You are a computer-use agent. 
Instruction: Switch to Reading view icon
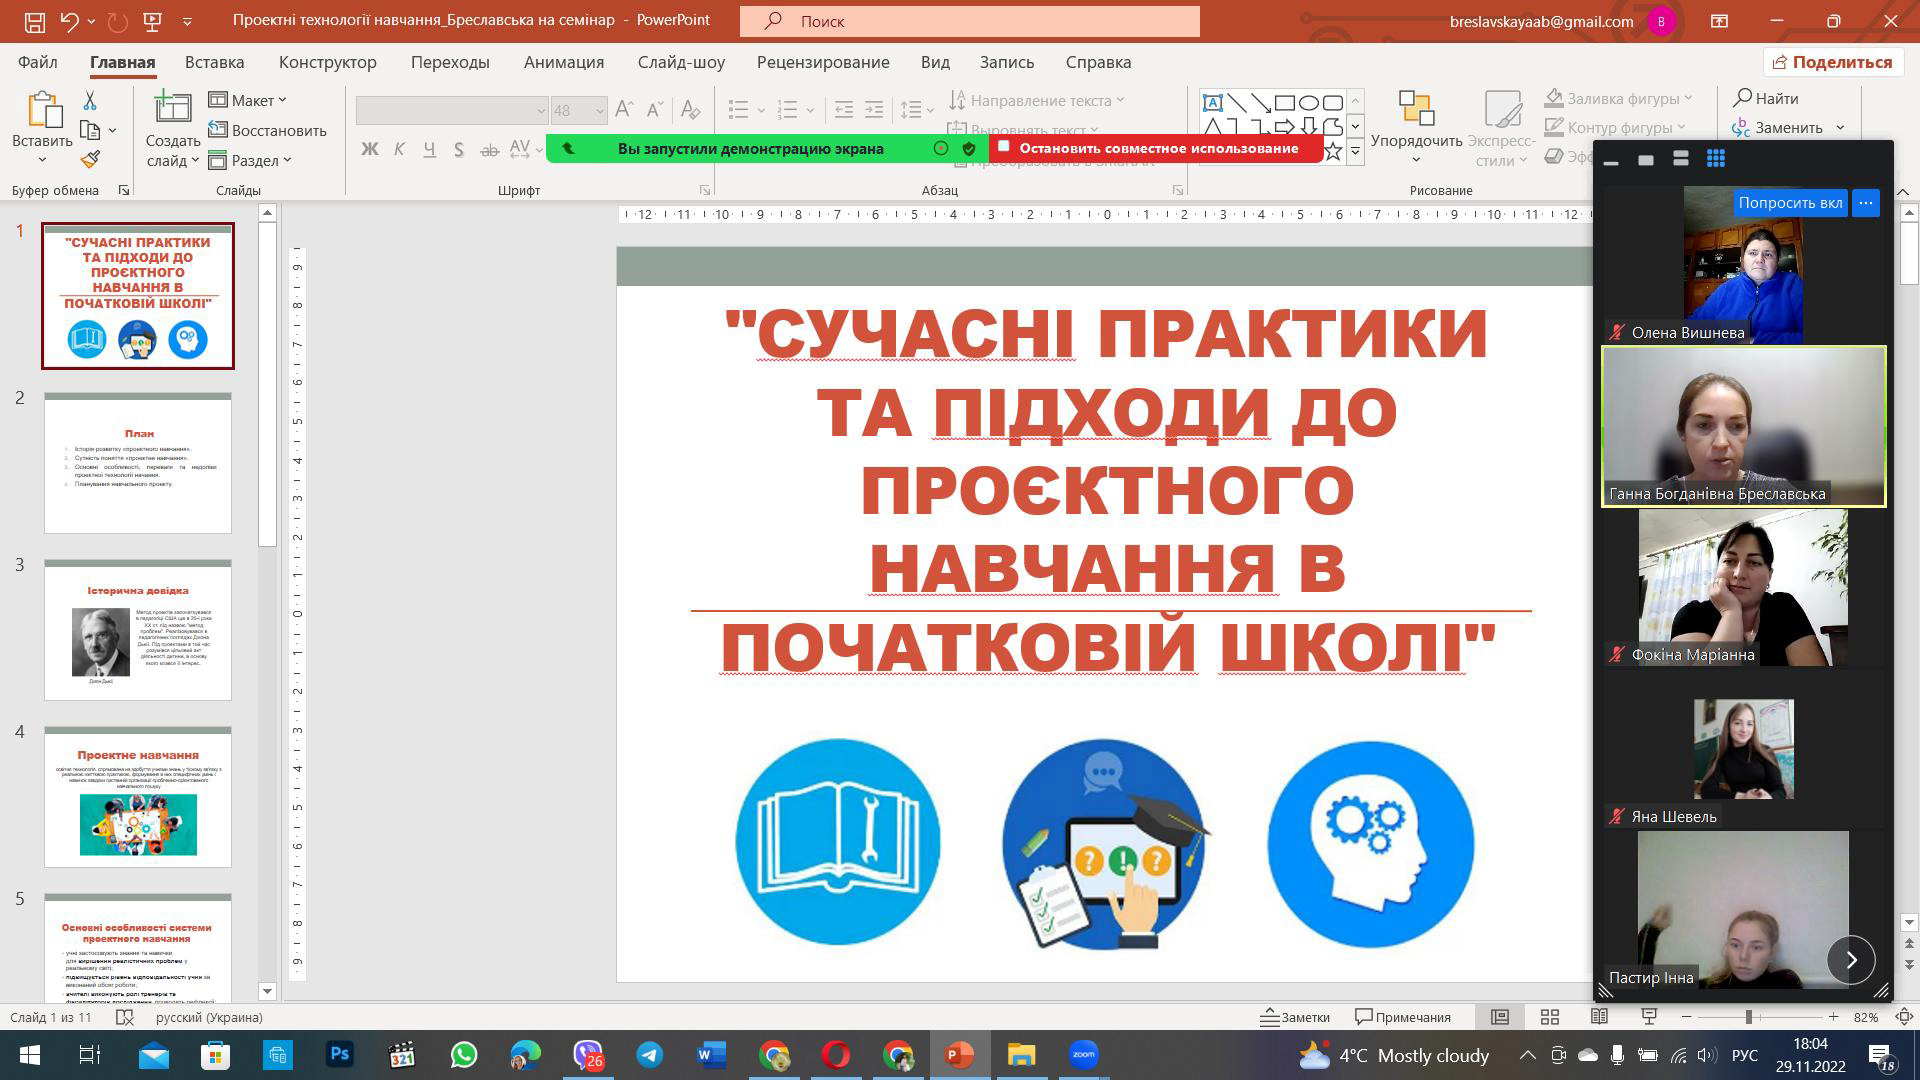(1599, 1017)
